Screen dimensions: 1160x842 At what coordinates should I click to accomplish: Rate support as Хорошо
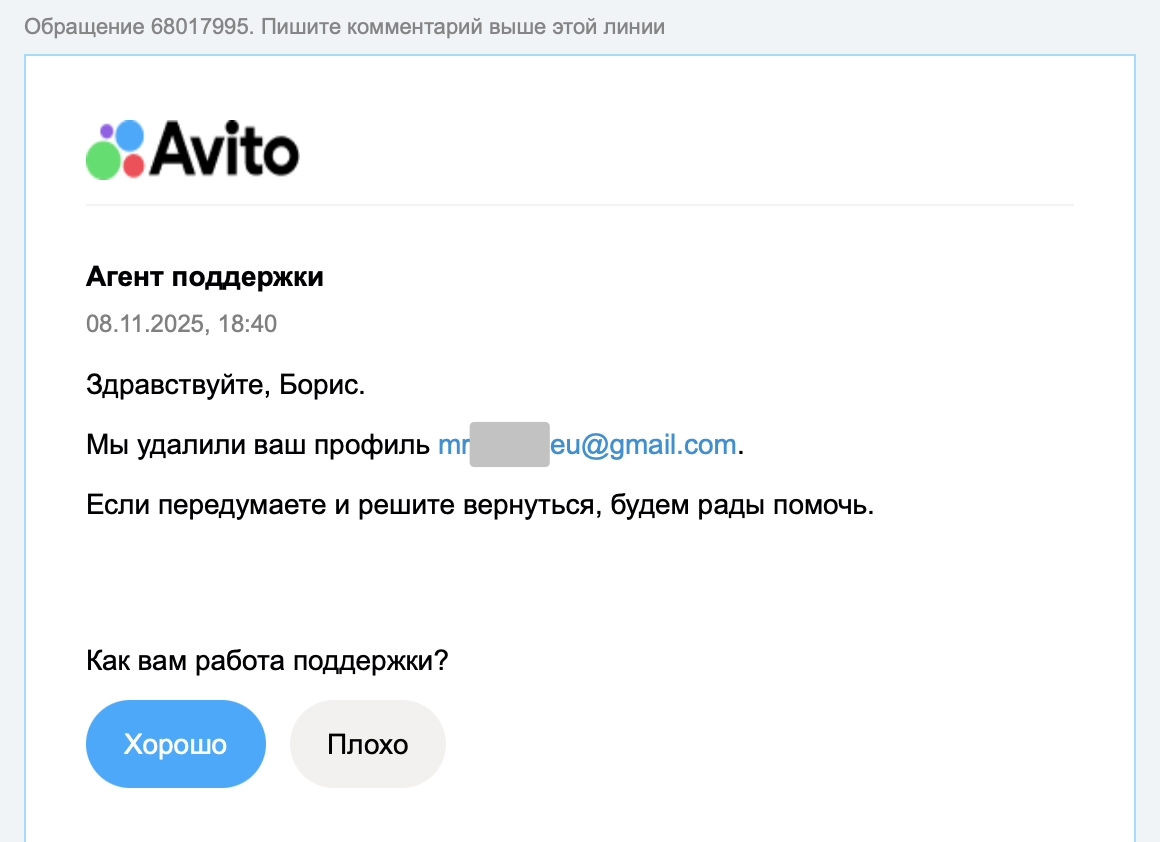[175, 745]
